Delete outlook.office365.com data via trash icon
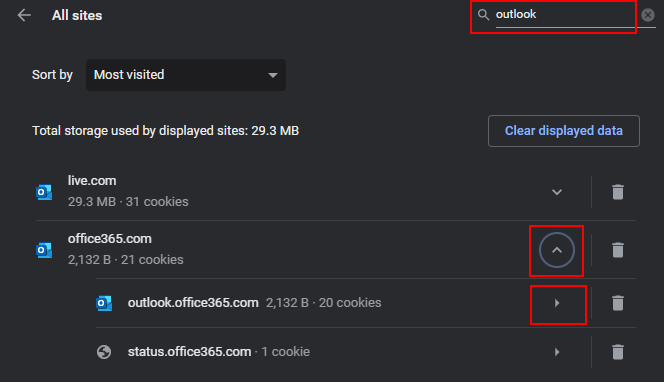The width and height of the screenshot is (664, 382). 618,303
